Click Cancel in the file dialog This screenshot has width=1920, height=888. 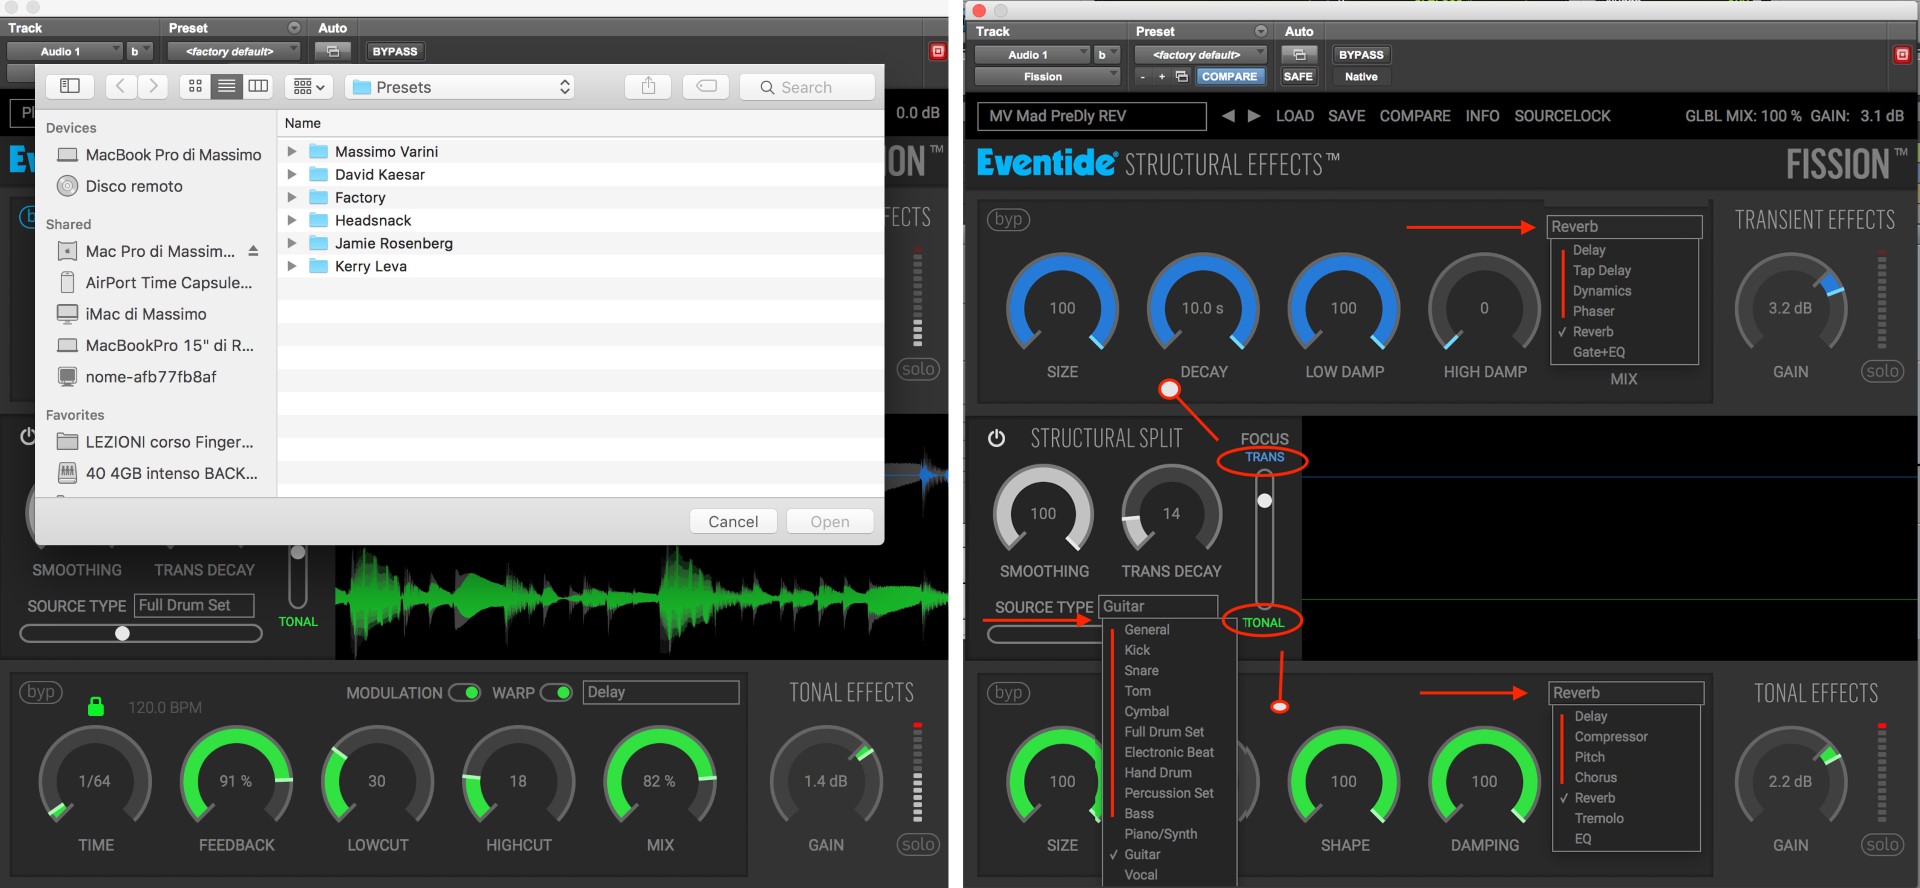click(x=733, y=521)
